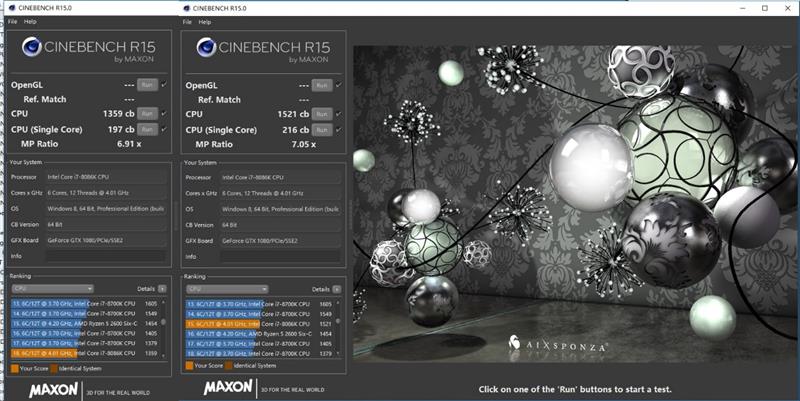
Task: Toggle single core checkbox beside 197 cb
Action: (x=164, y=129)
